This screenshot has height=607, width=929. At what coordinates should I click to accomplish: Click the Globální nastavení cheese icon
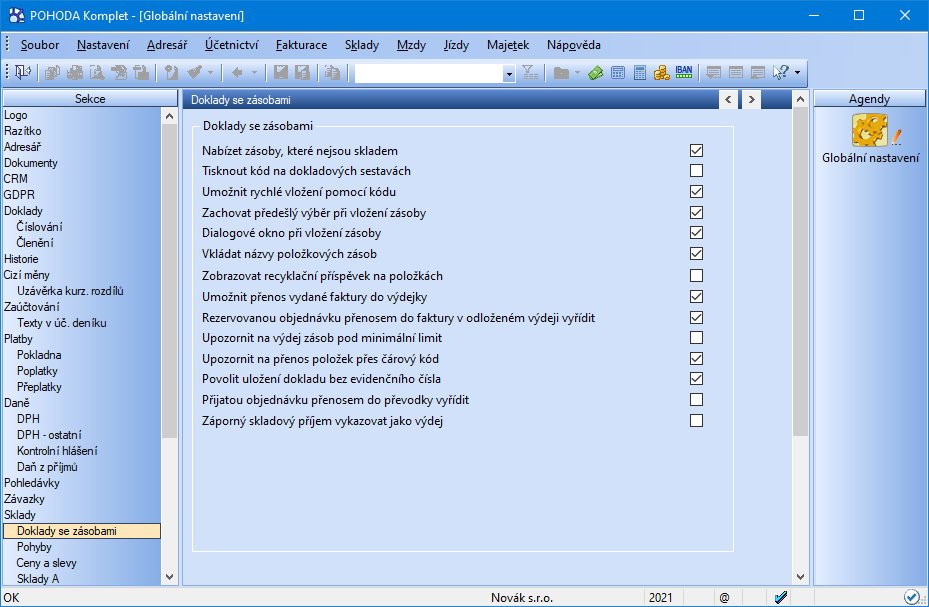tap(870, 130)
